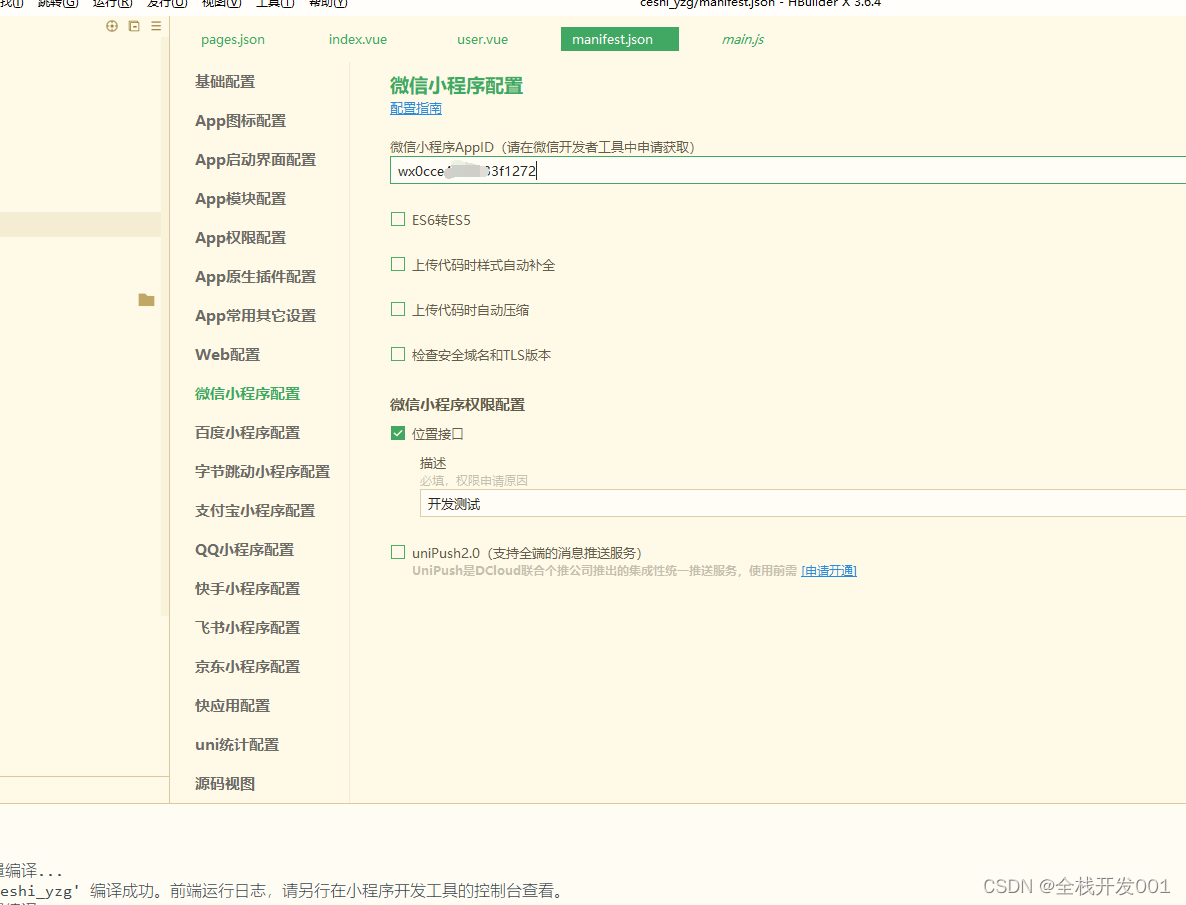The width and height of the screenshot is (1186, 905).
Task: Click the locate-file crosshair icon above project explorer
Action: pos(111,26)
